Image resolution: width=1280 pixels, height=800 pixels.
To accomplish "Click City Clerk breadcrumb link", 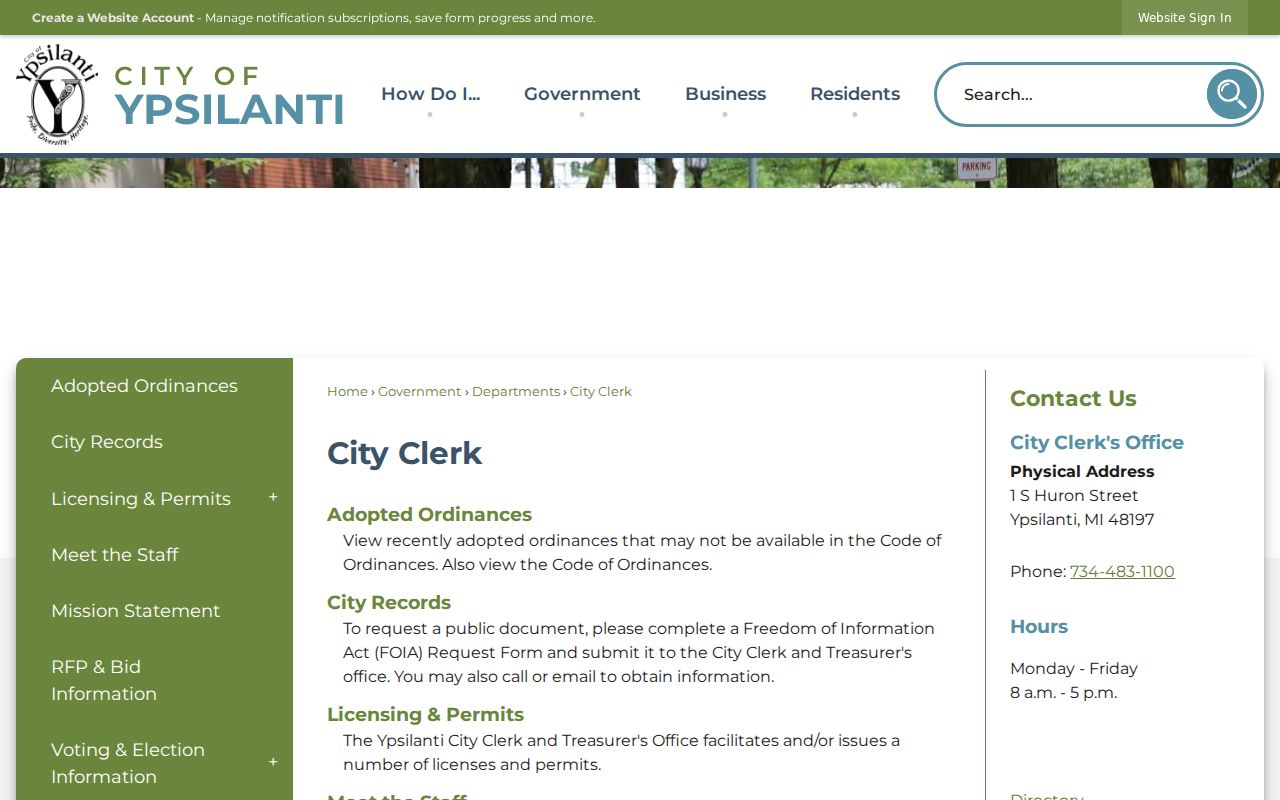I will pyautogui.click(x=601, y=391).
